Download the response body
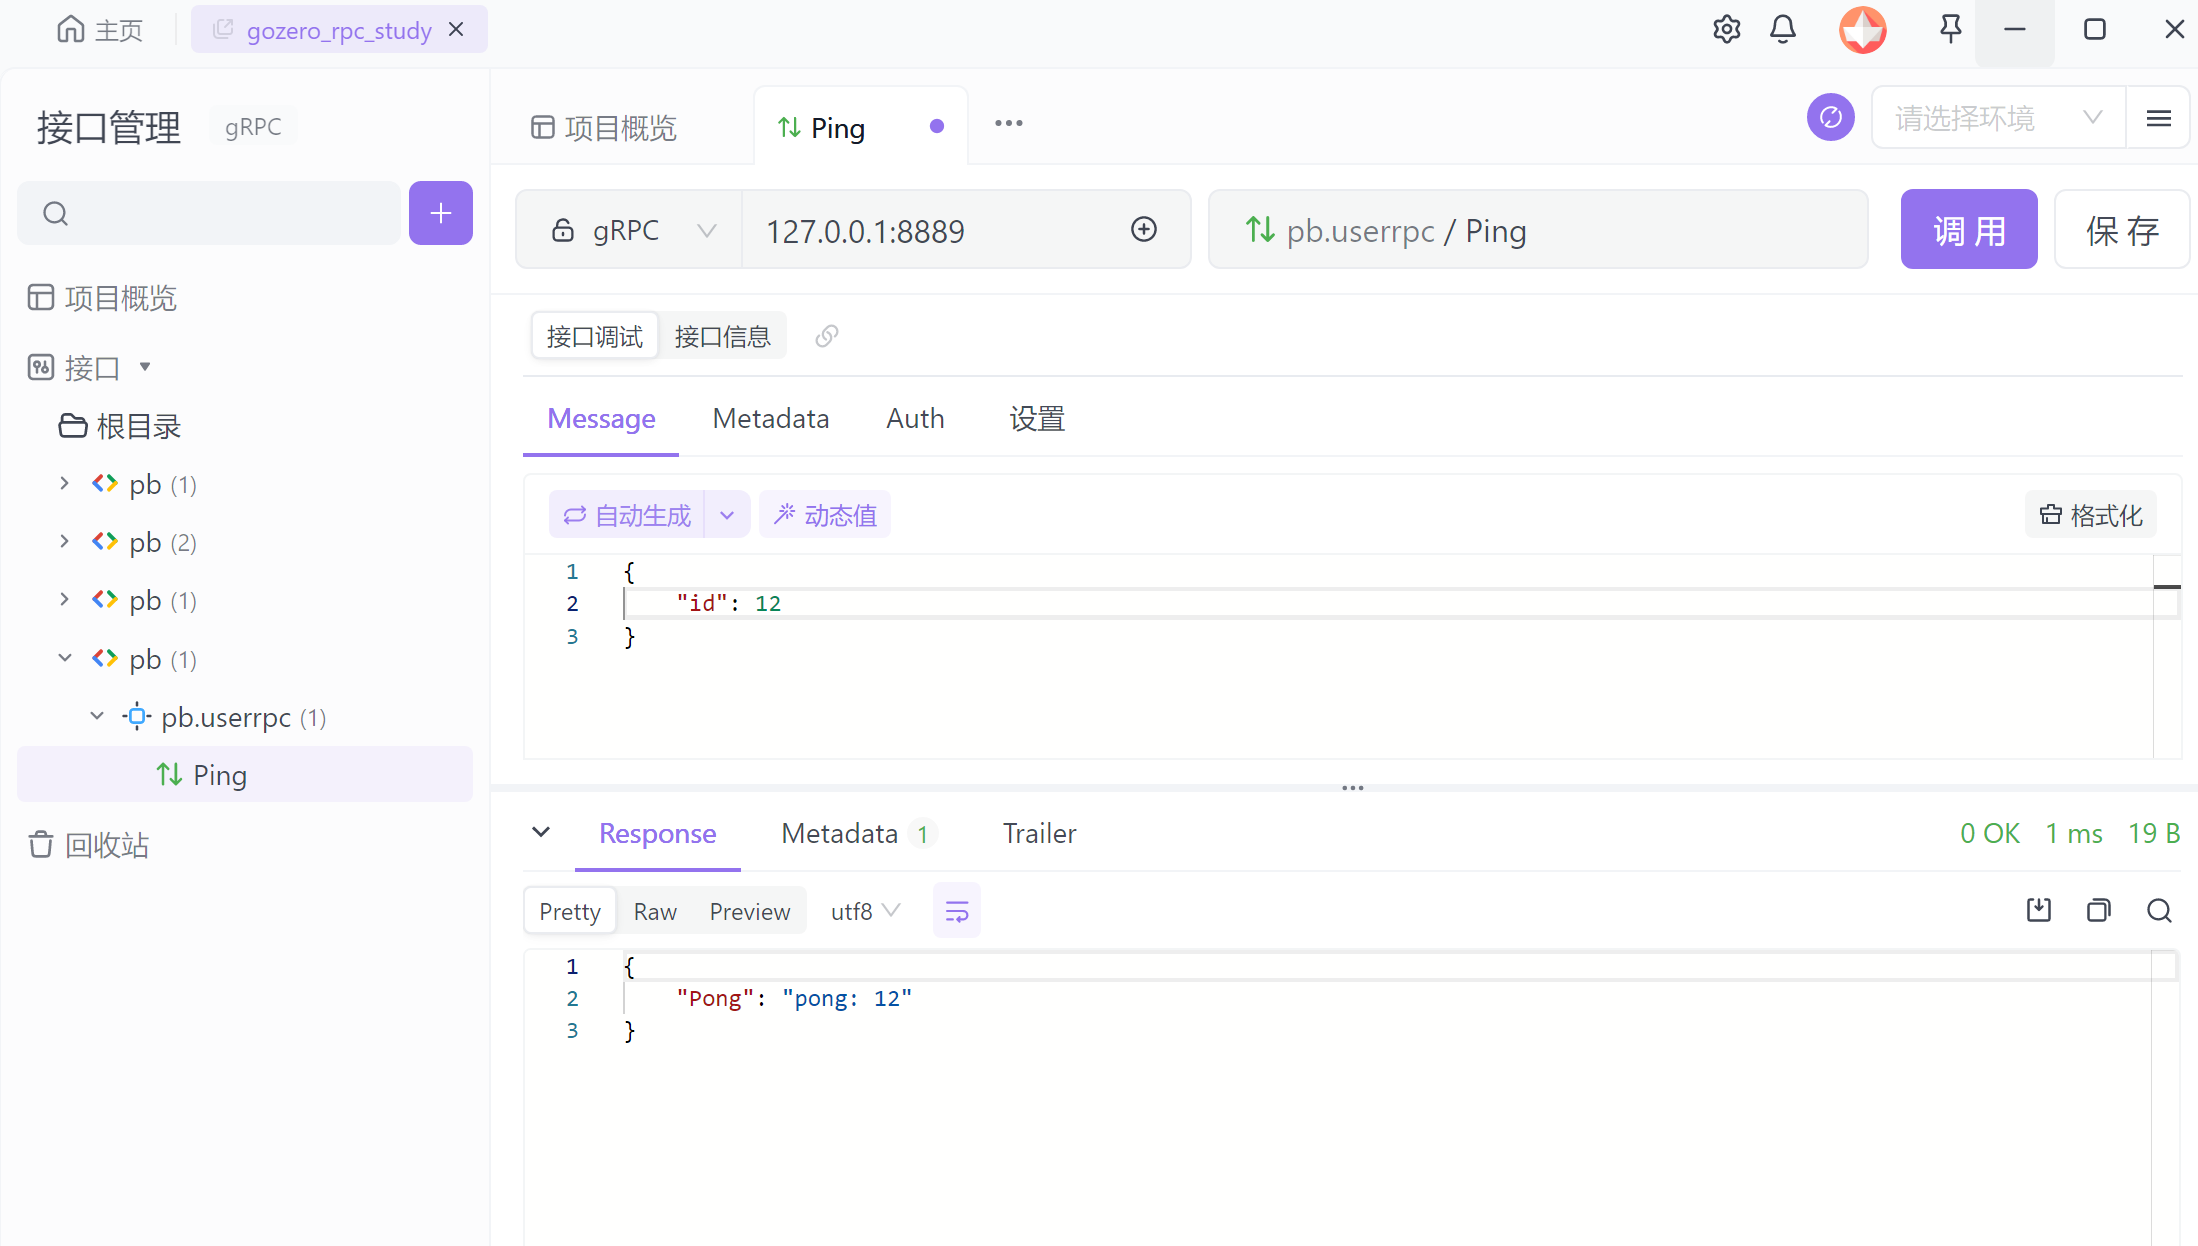This screenshot has width=2198, height=1246. tap(2039, 910)
